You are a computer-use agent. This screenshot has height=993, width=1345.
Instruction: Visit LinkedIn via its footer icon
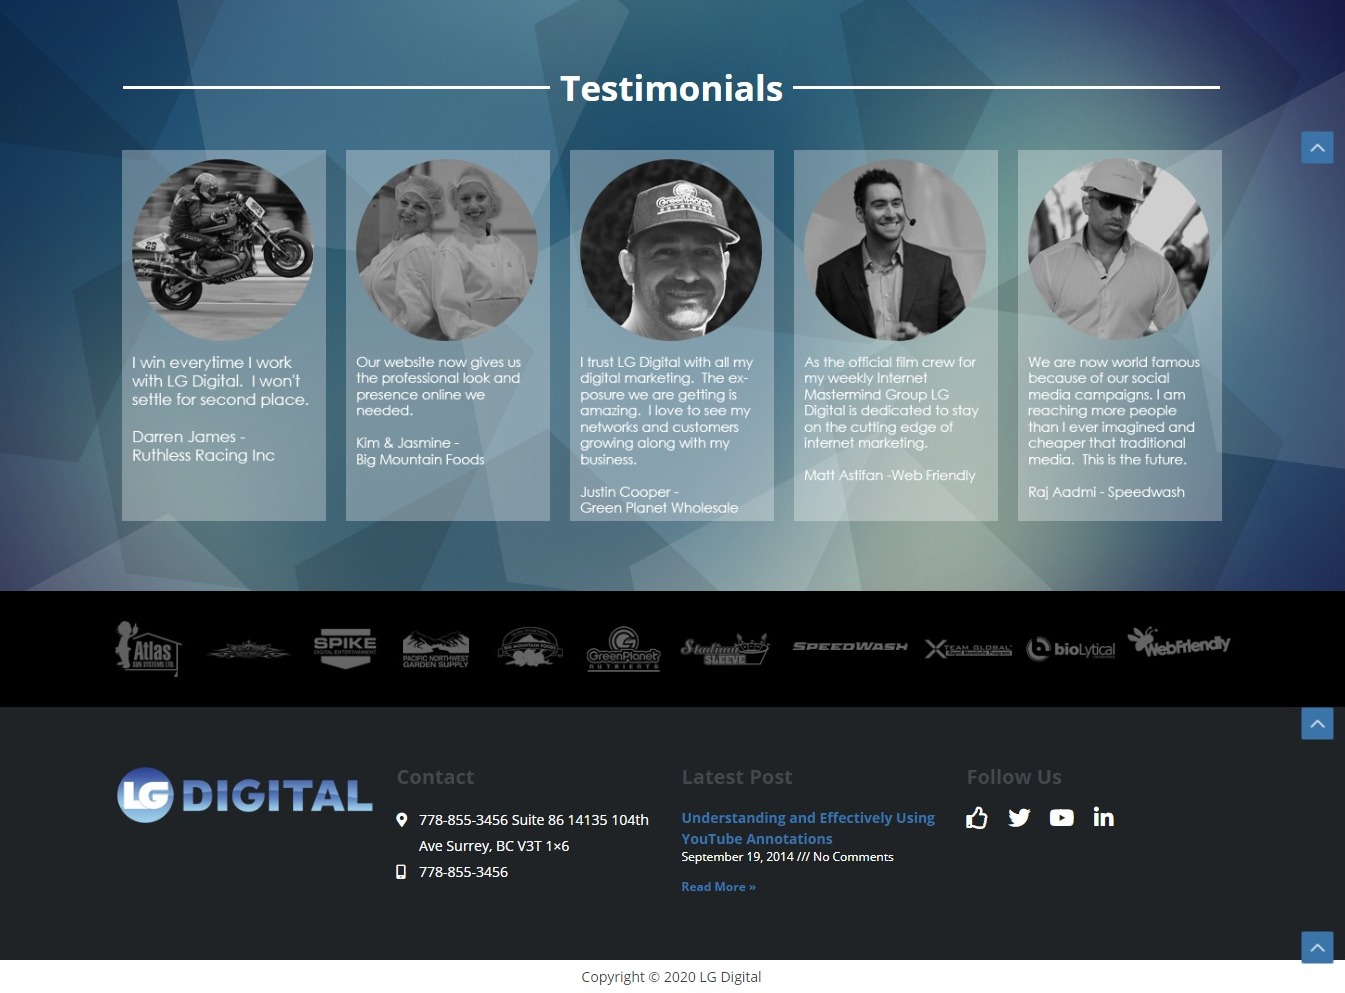(1103, 818)
